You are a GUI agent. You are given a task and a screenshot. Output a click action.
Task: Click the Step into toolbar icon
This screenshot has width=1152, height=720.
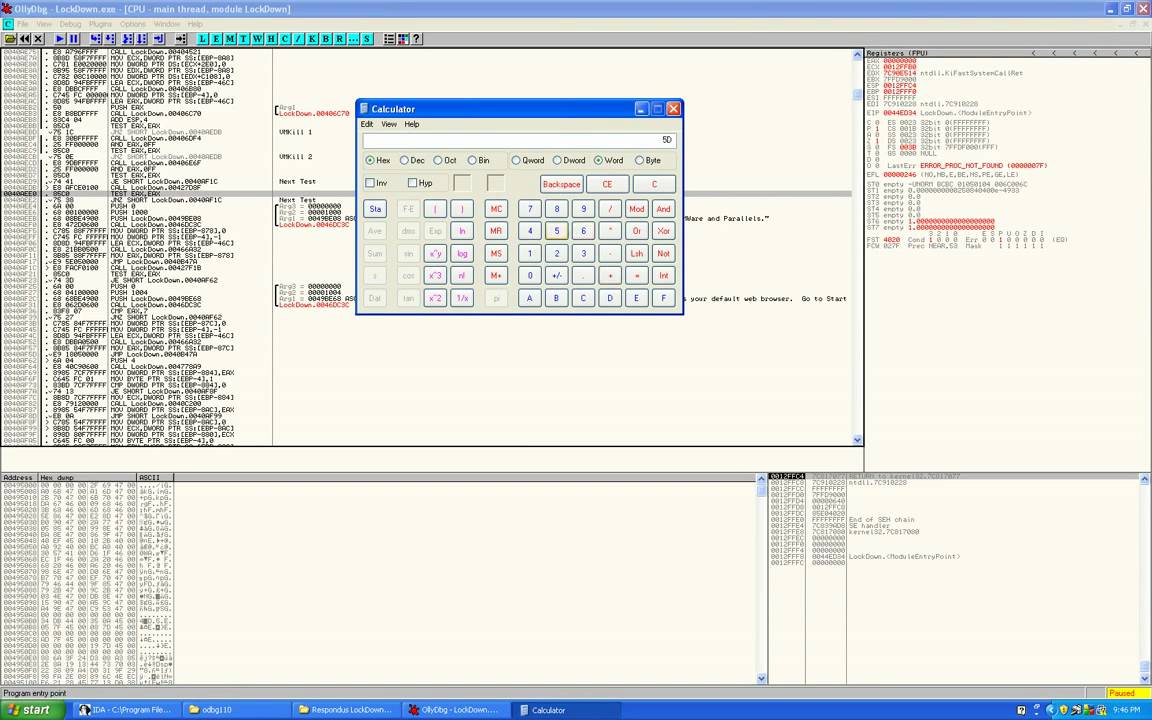(96, 39)
